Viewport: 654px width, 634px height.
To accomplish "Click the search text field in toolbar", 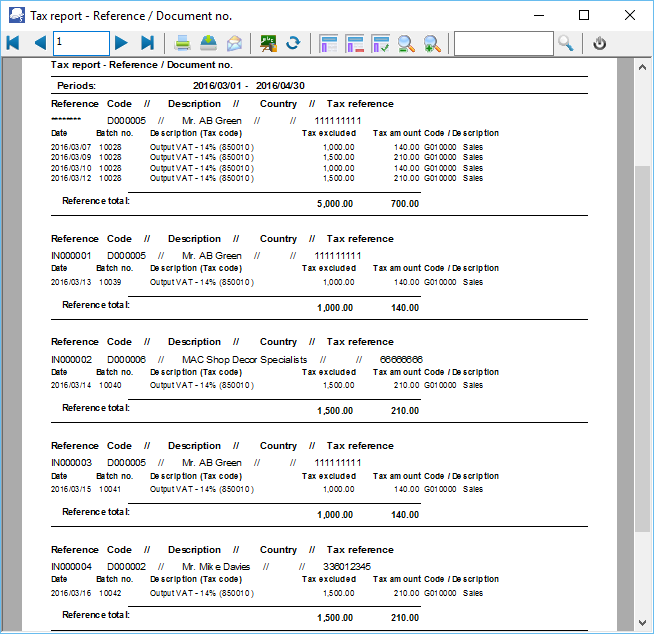I will pos(502,43).
